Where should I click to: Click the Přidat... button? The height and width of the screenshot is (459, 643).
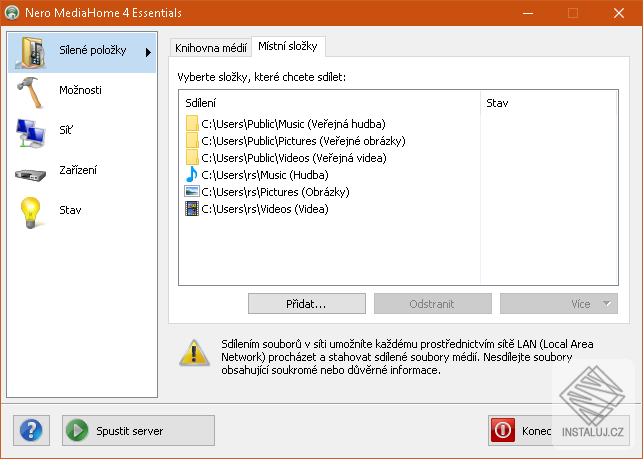pyautogui.click(x=307, y=304)
